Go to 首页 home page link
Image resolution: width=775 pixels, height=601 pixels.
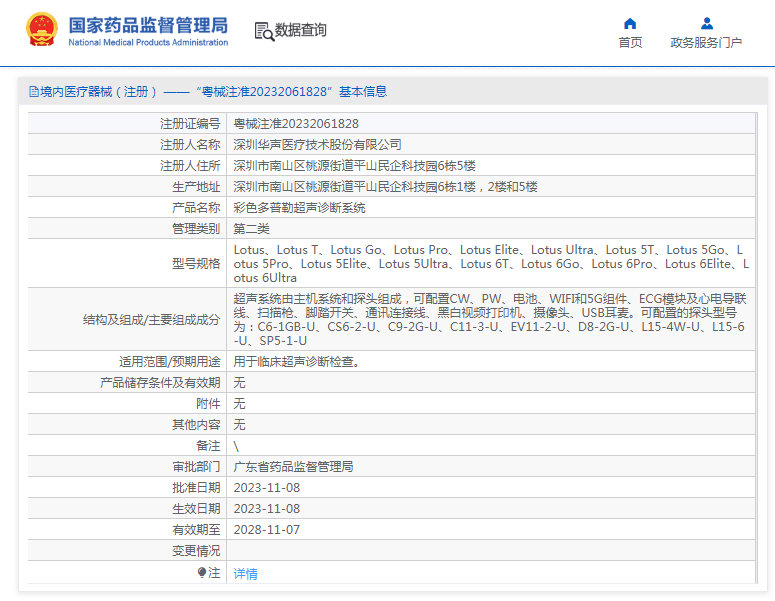coord(630,43)
